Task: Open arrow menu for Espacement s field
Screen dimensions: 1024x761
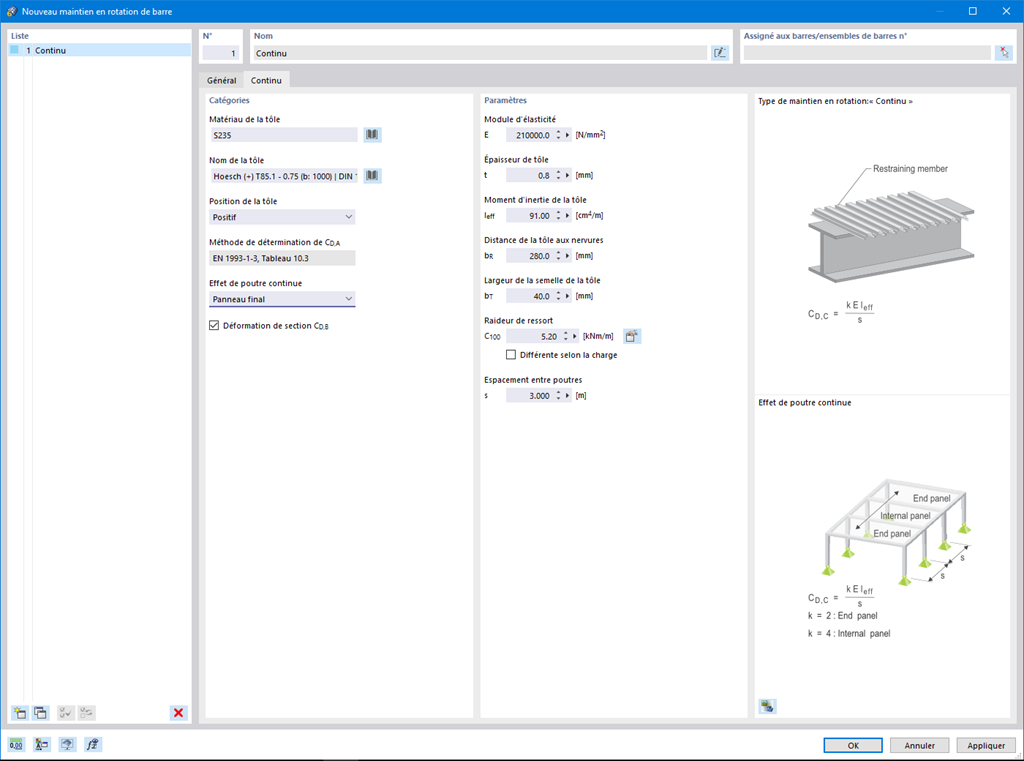Action: (x=568, y=396)
